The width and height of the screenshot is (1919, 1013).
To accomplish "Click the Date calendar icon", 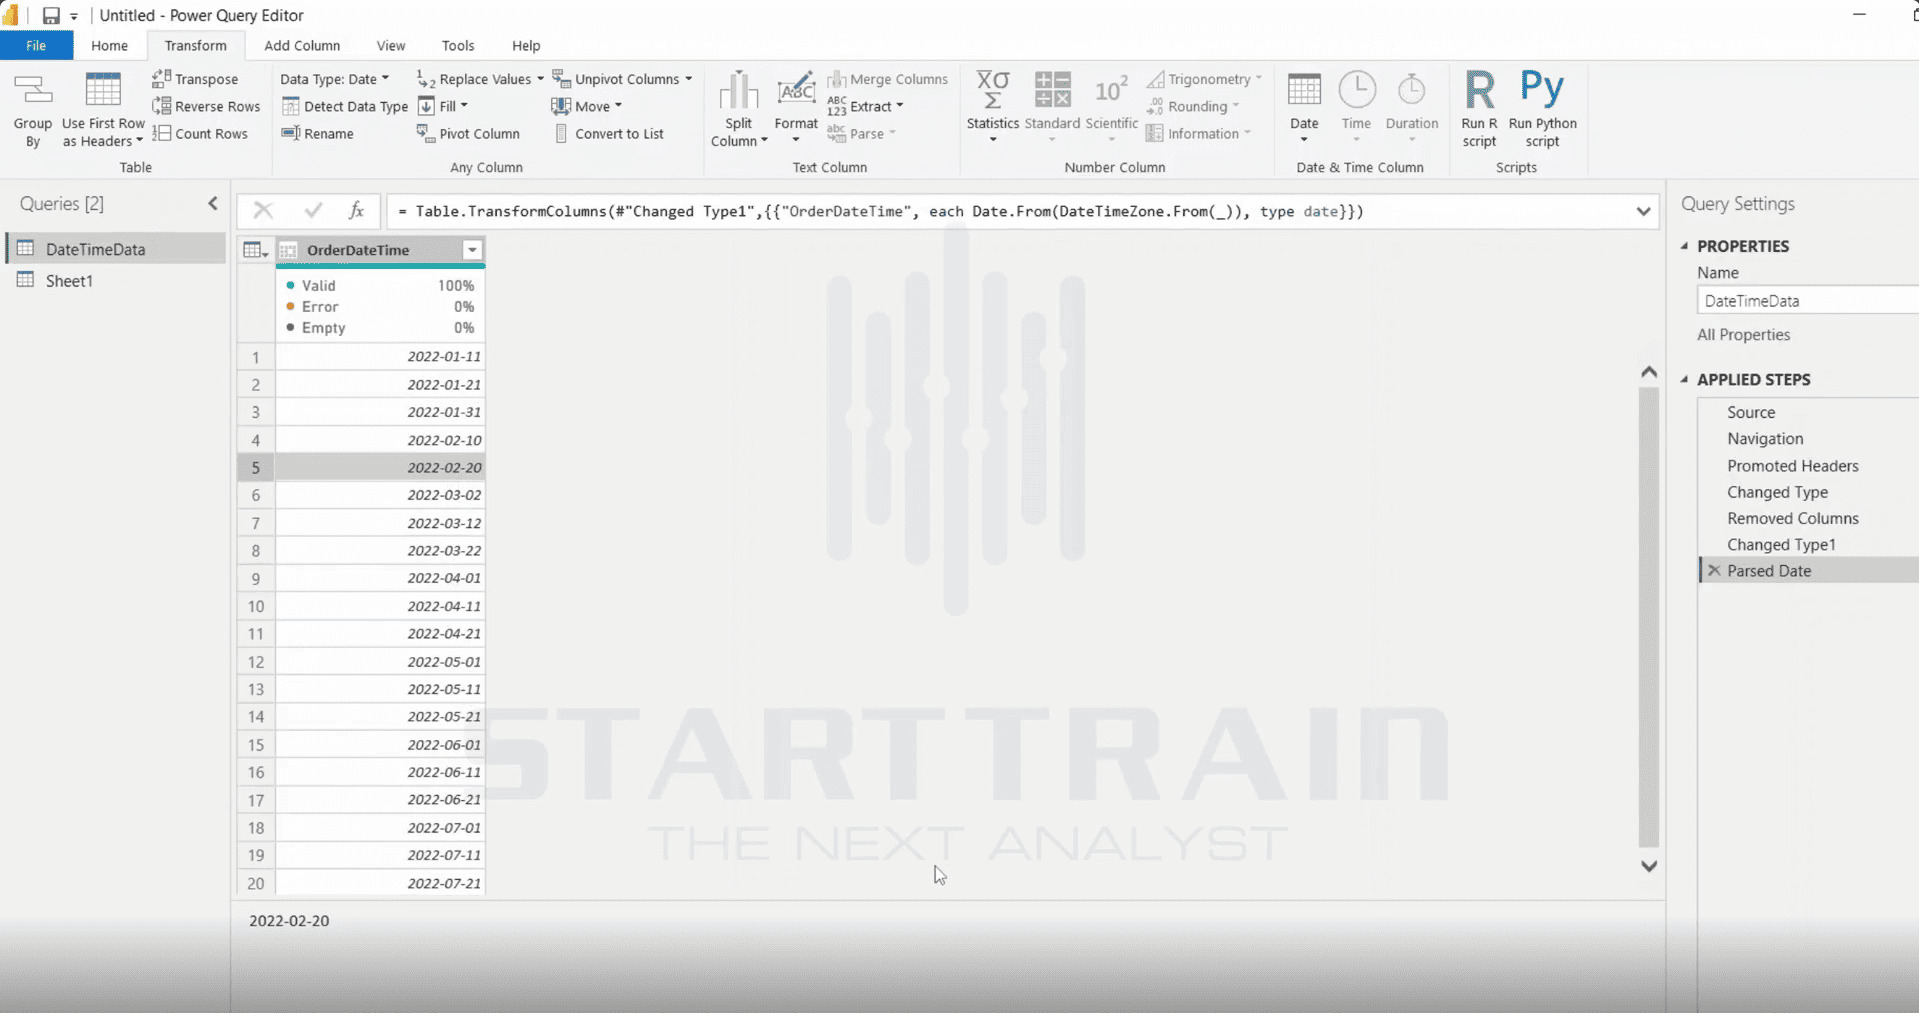I will [1304, 90].
